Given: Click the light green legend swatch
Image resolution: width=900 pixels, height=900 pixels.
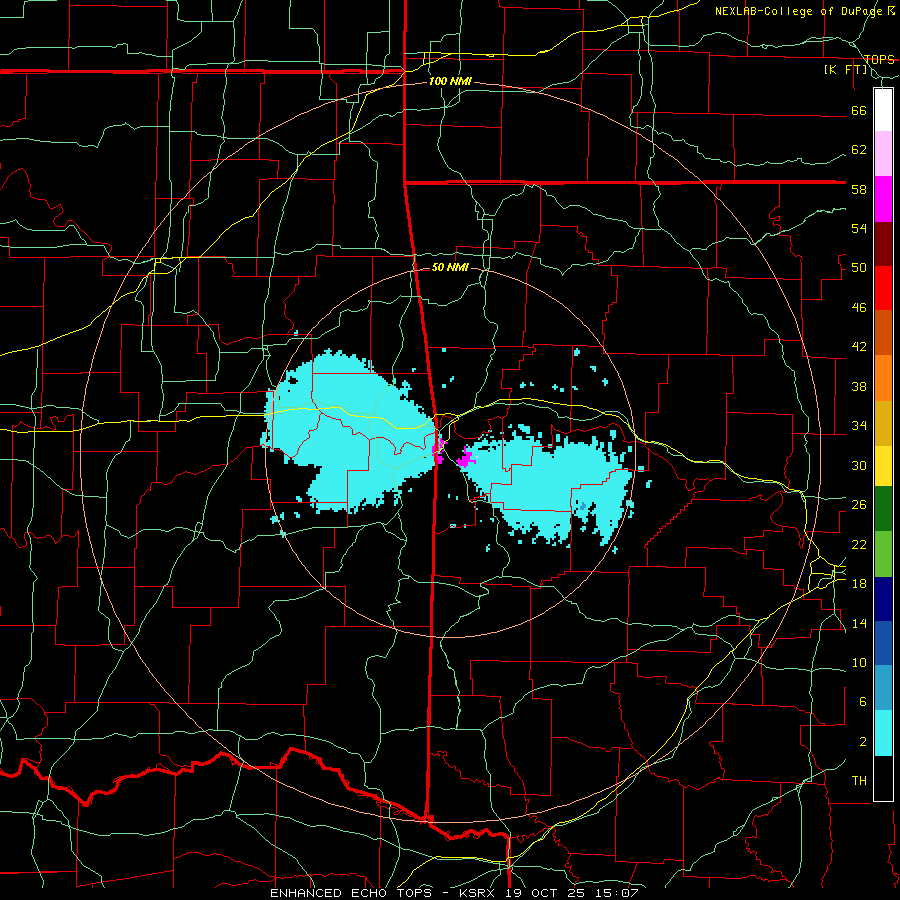Looking at the screenshot, I should point(883,554).
